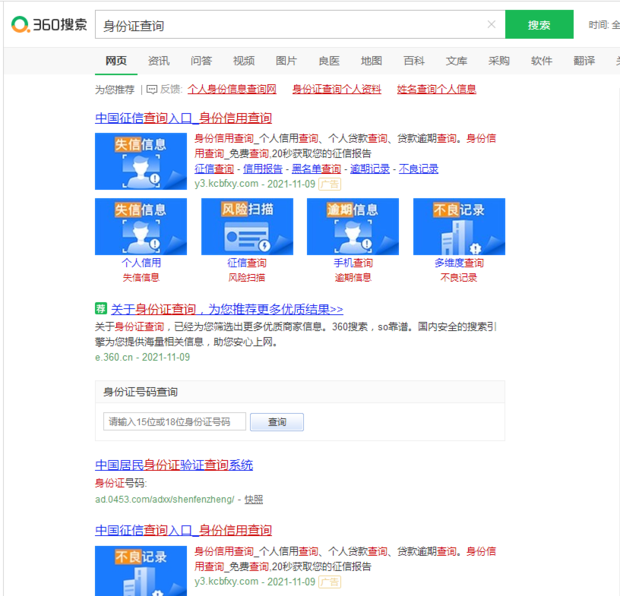Click the 广告 tag of the first result
Viewport: 620px width, 596px height.
coord(330,184)
